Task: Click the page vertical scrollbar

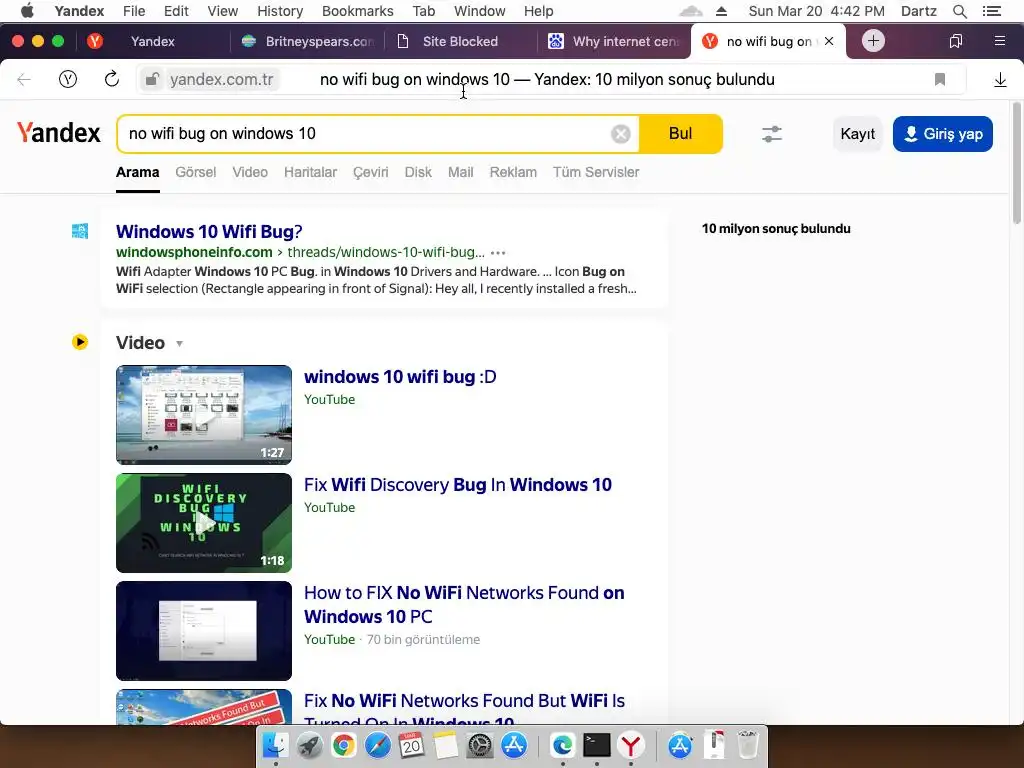Action: tap(1017, 163)
